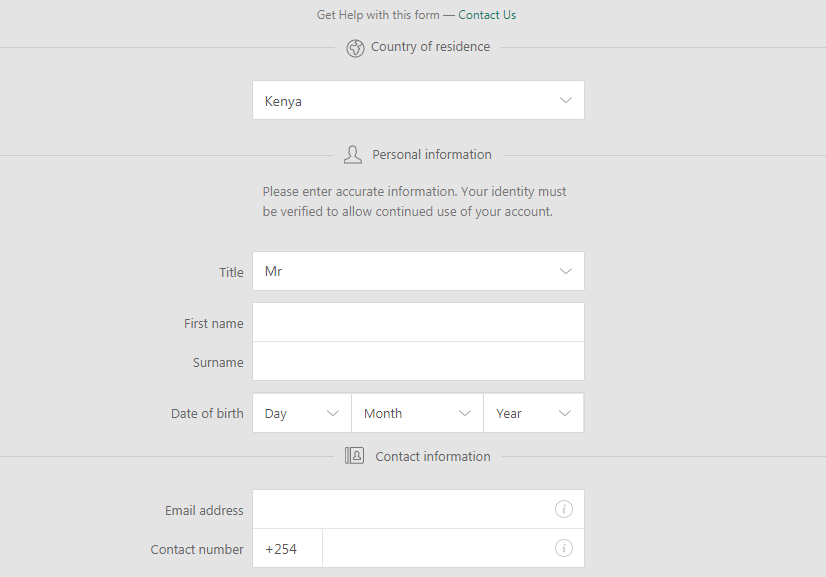Image resolution: width=826 pixels, height=577 pixels.
Task: Click the info icon in Email address field
Action: [564, 509]
